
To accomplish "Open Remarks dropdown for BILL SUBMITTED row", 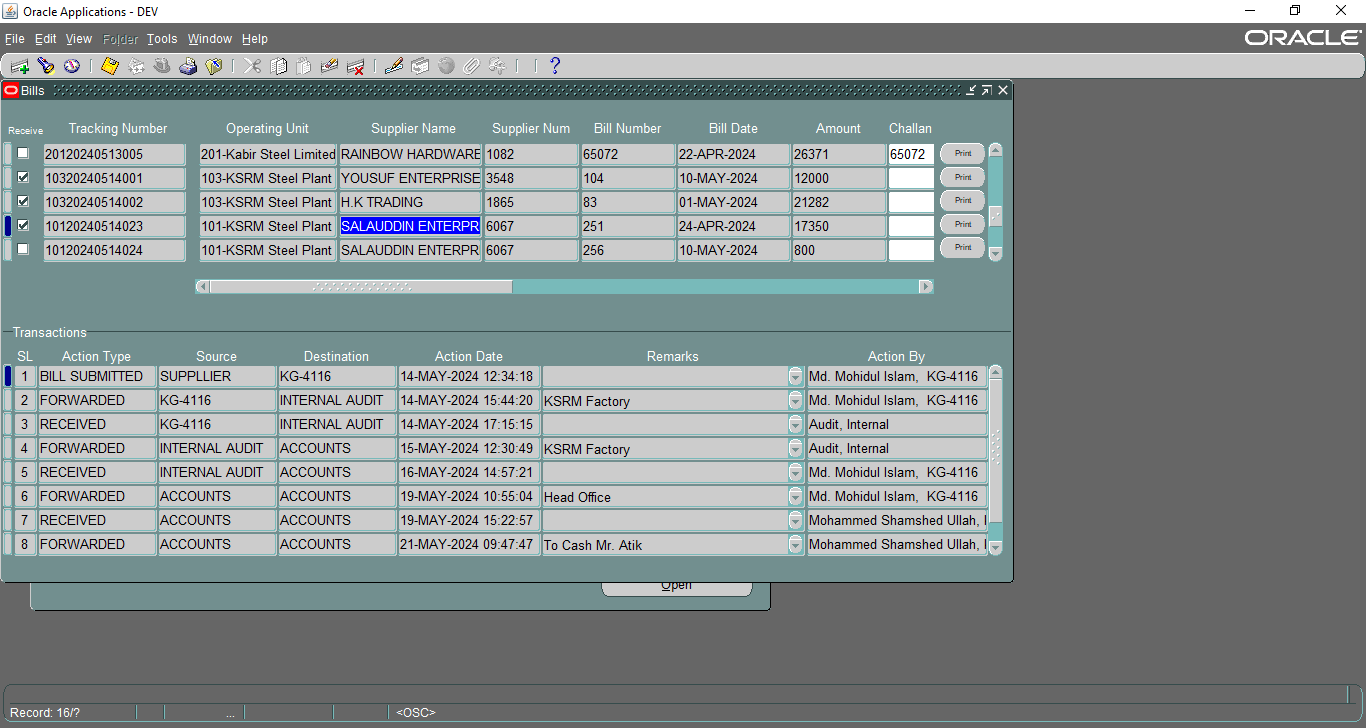I will (796, 376).
